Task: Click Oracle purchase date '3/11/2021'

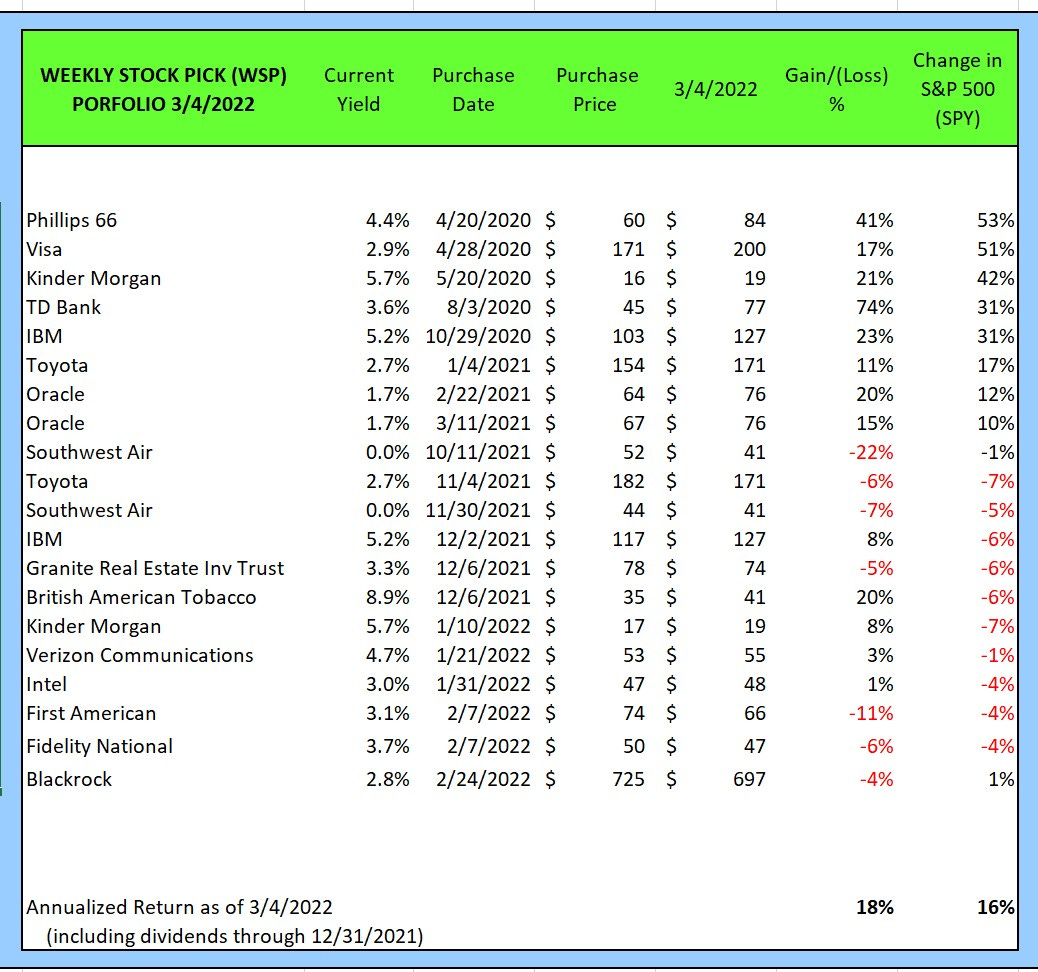Action: tap(483, 423)
